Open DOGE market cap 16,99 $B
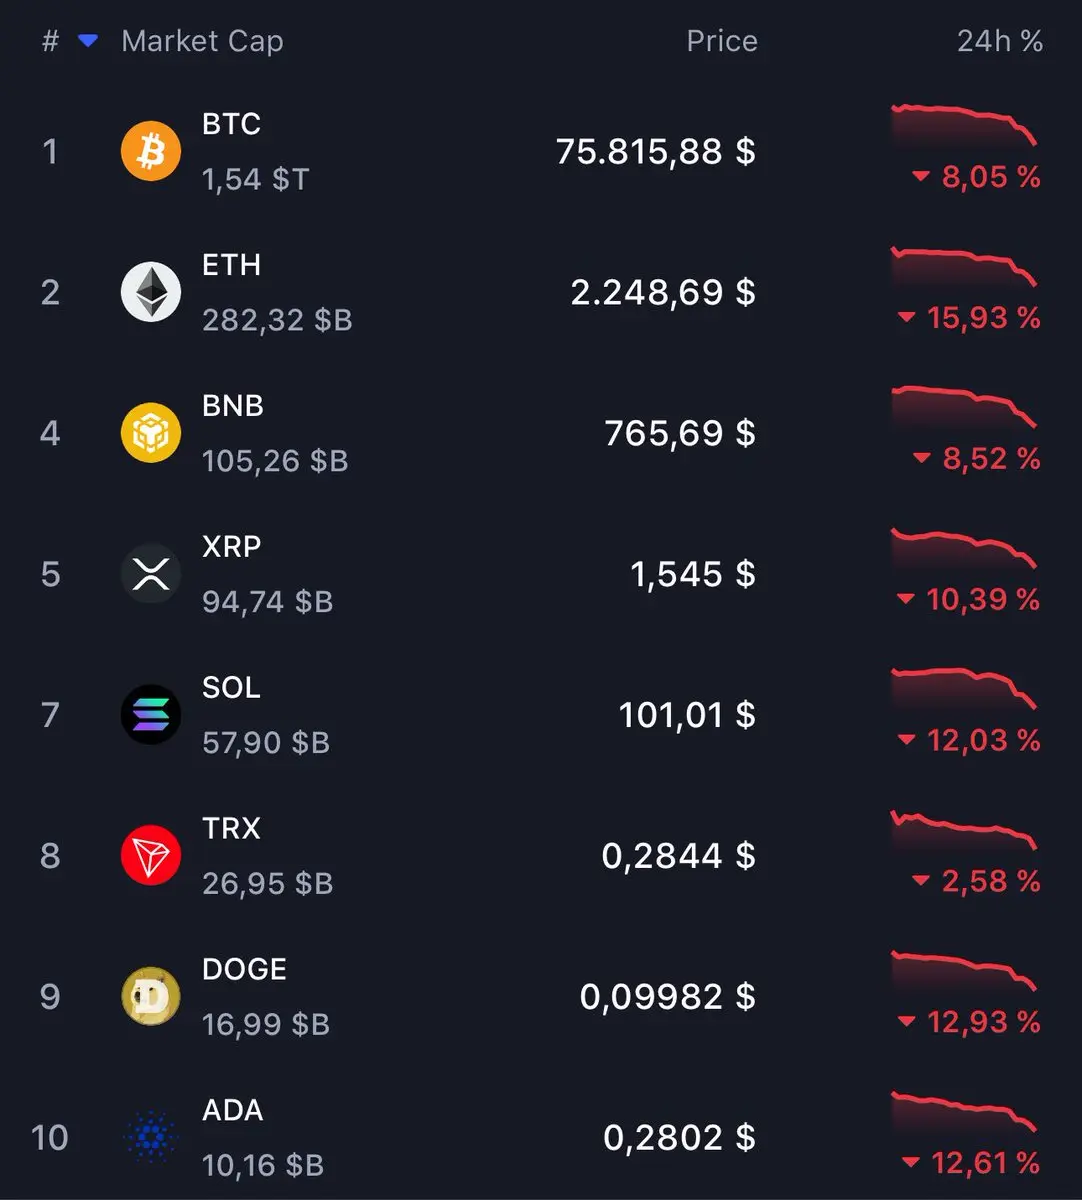 266,1024
